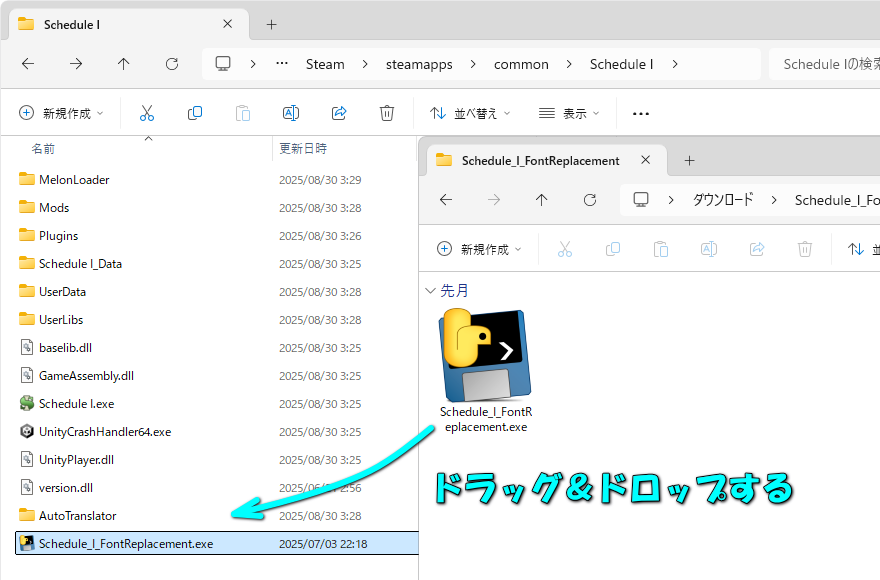The width and height of the screenshot is (880, 580).
Task: Go up one folder in Schedule_I_FontReplacement window
Action: point(542,200)
